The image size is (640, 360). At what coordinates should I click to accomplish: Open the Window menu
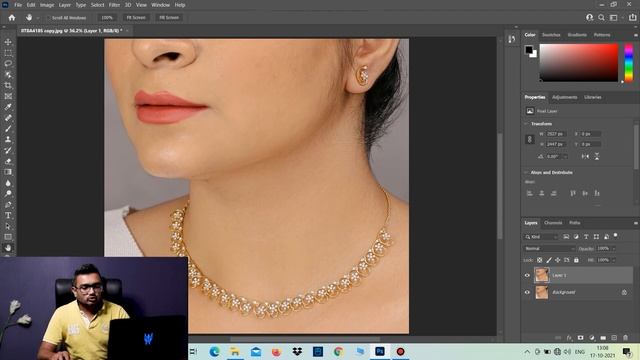coord(160,5)
